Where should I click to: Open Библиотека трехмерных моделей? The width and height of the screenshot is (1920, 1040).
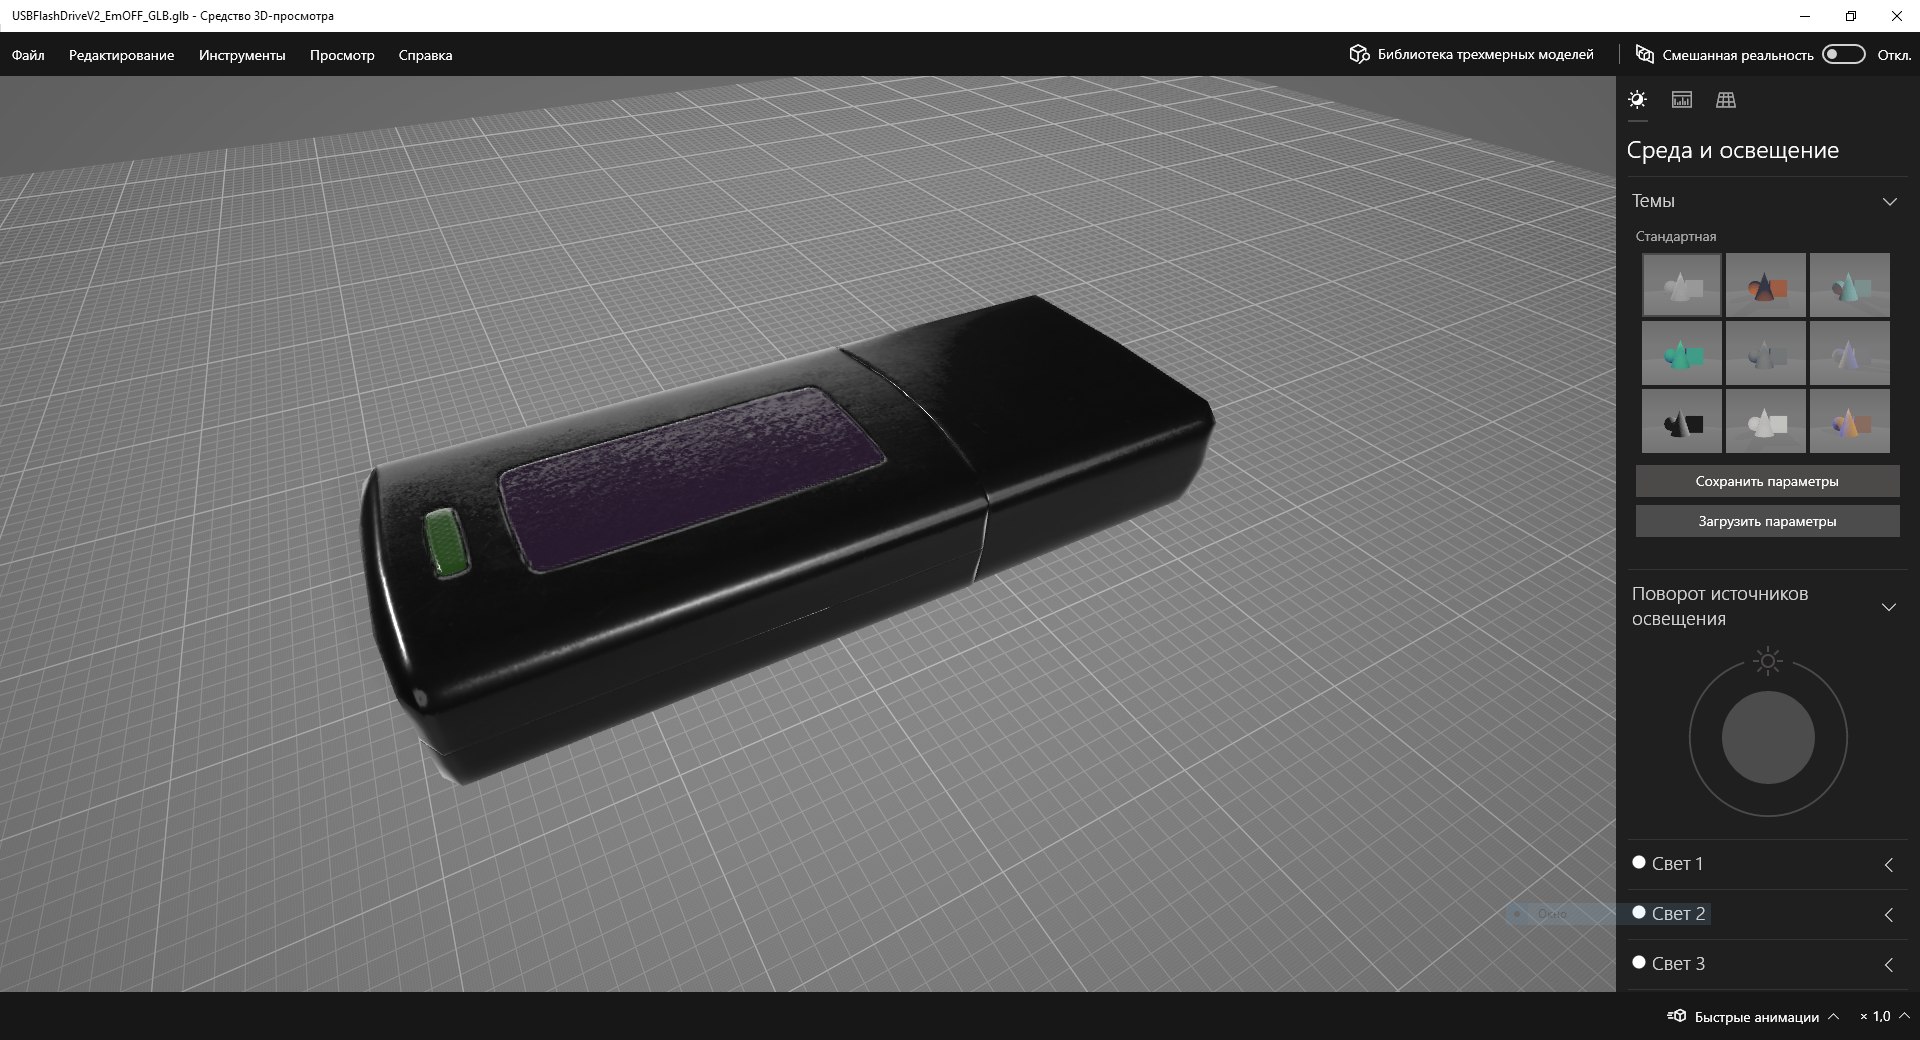pyautogui.click(x=1485, y=54)
